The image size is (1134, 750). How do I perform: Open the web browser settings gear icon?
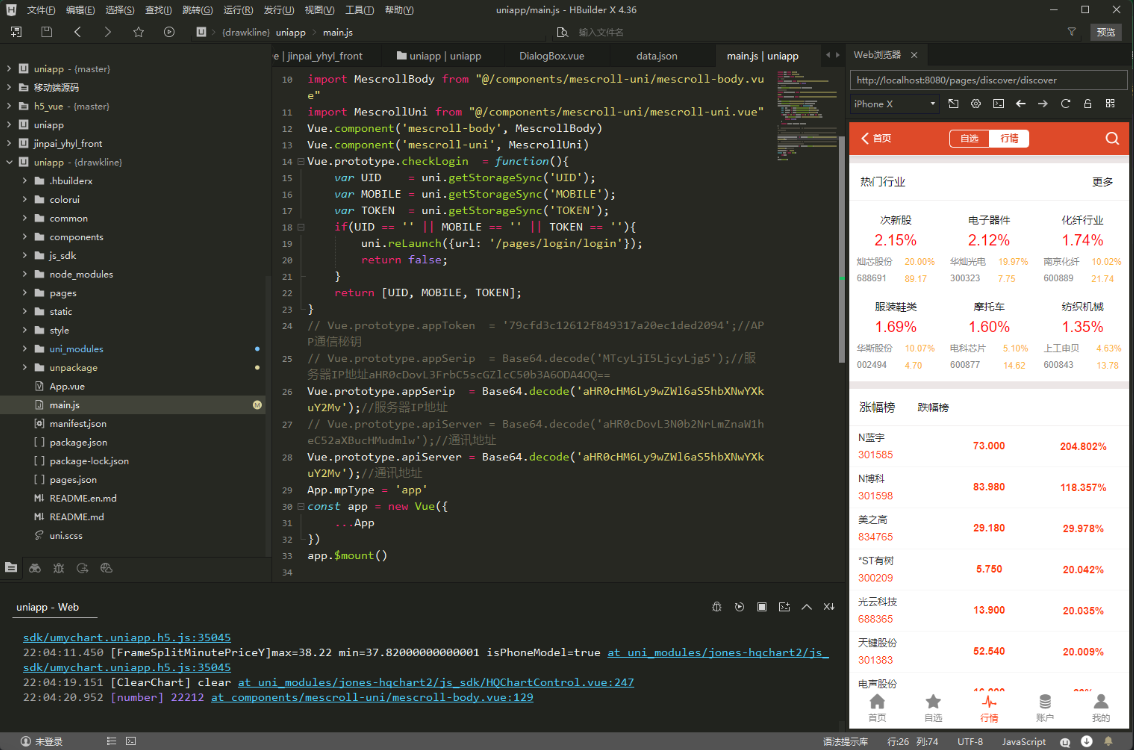pyautogui.click(x=976, y=103)
